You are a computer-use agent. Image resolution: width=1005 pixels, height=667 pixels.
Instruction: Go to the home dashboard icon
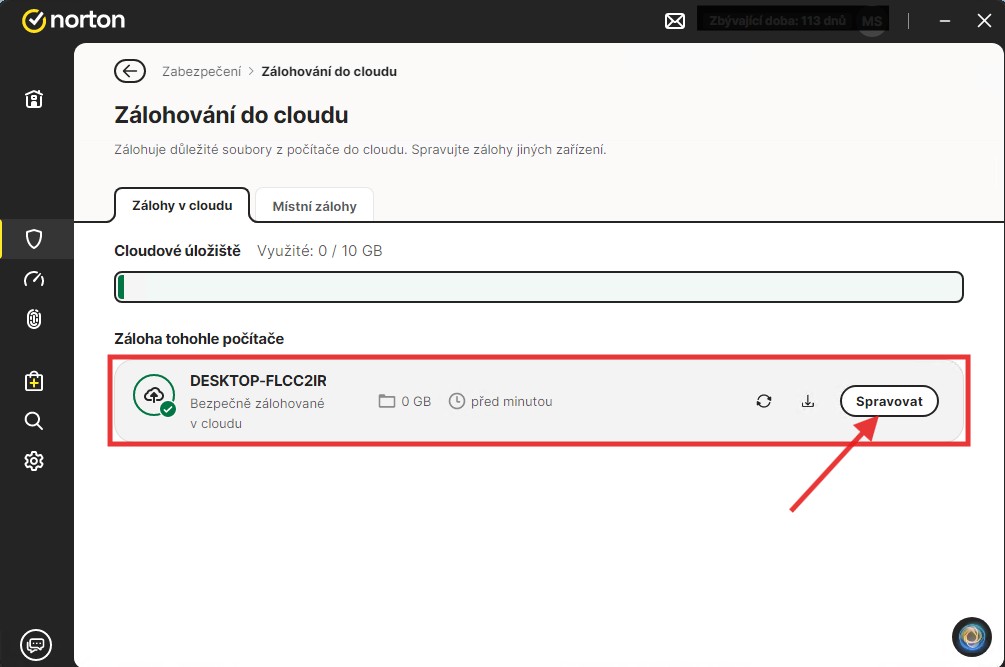[34, 99]
